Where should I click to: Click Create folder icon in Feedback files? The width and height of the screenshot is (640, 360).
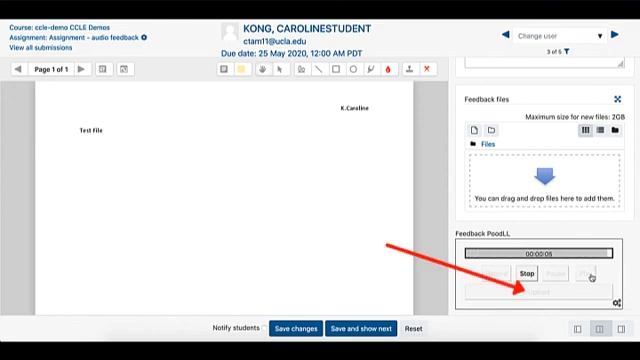click(x=491, y=130)
